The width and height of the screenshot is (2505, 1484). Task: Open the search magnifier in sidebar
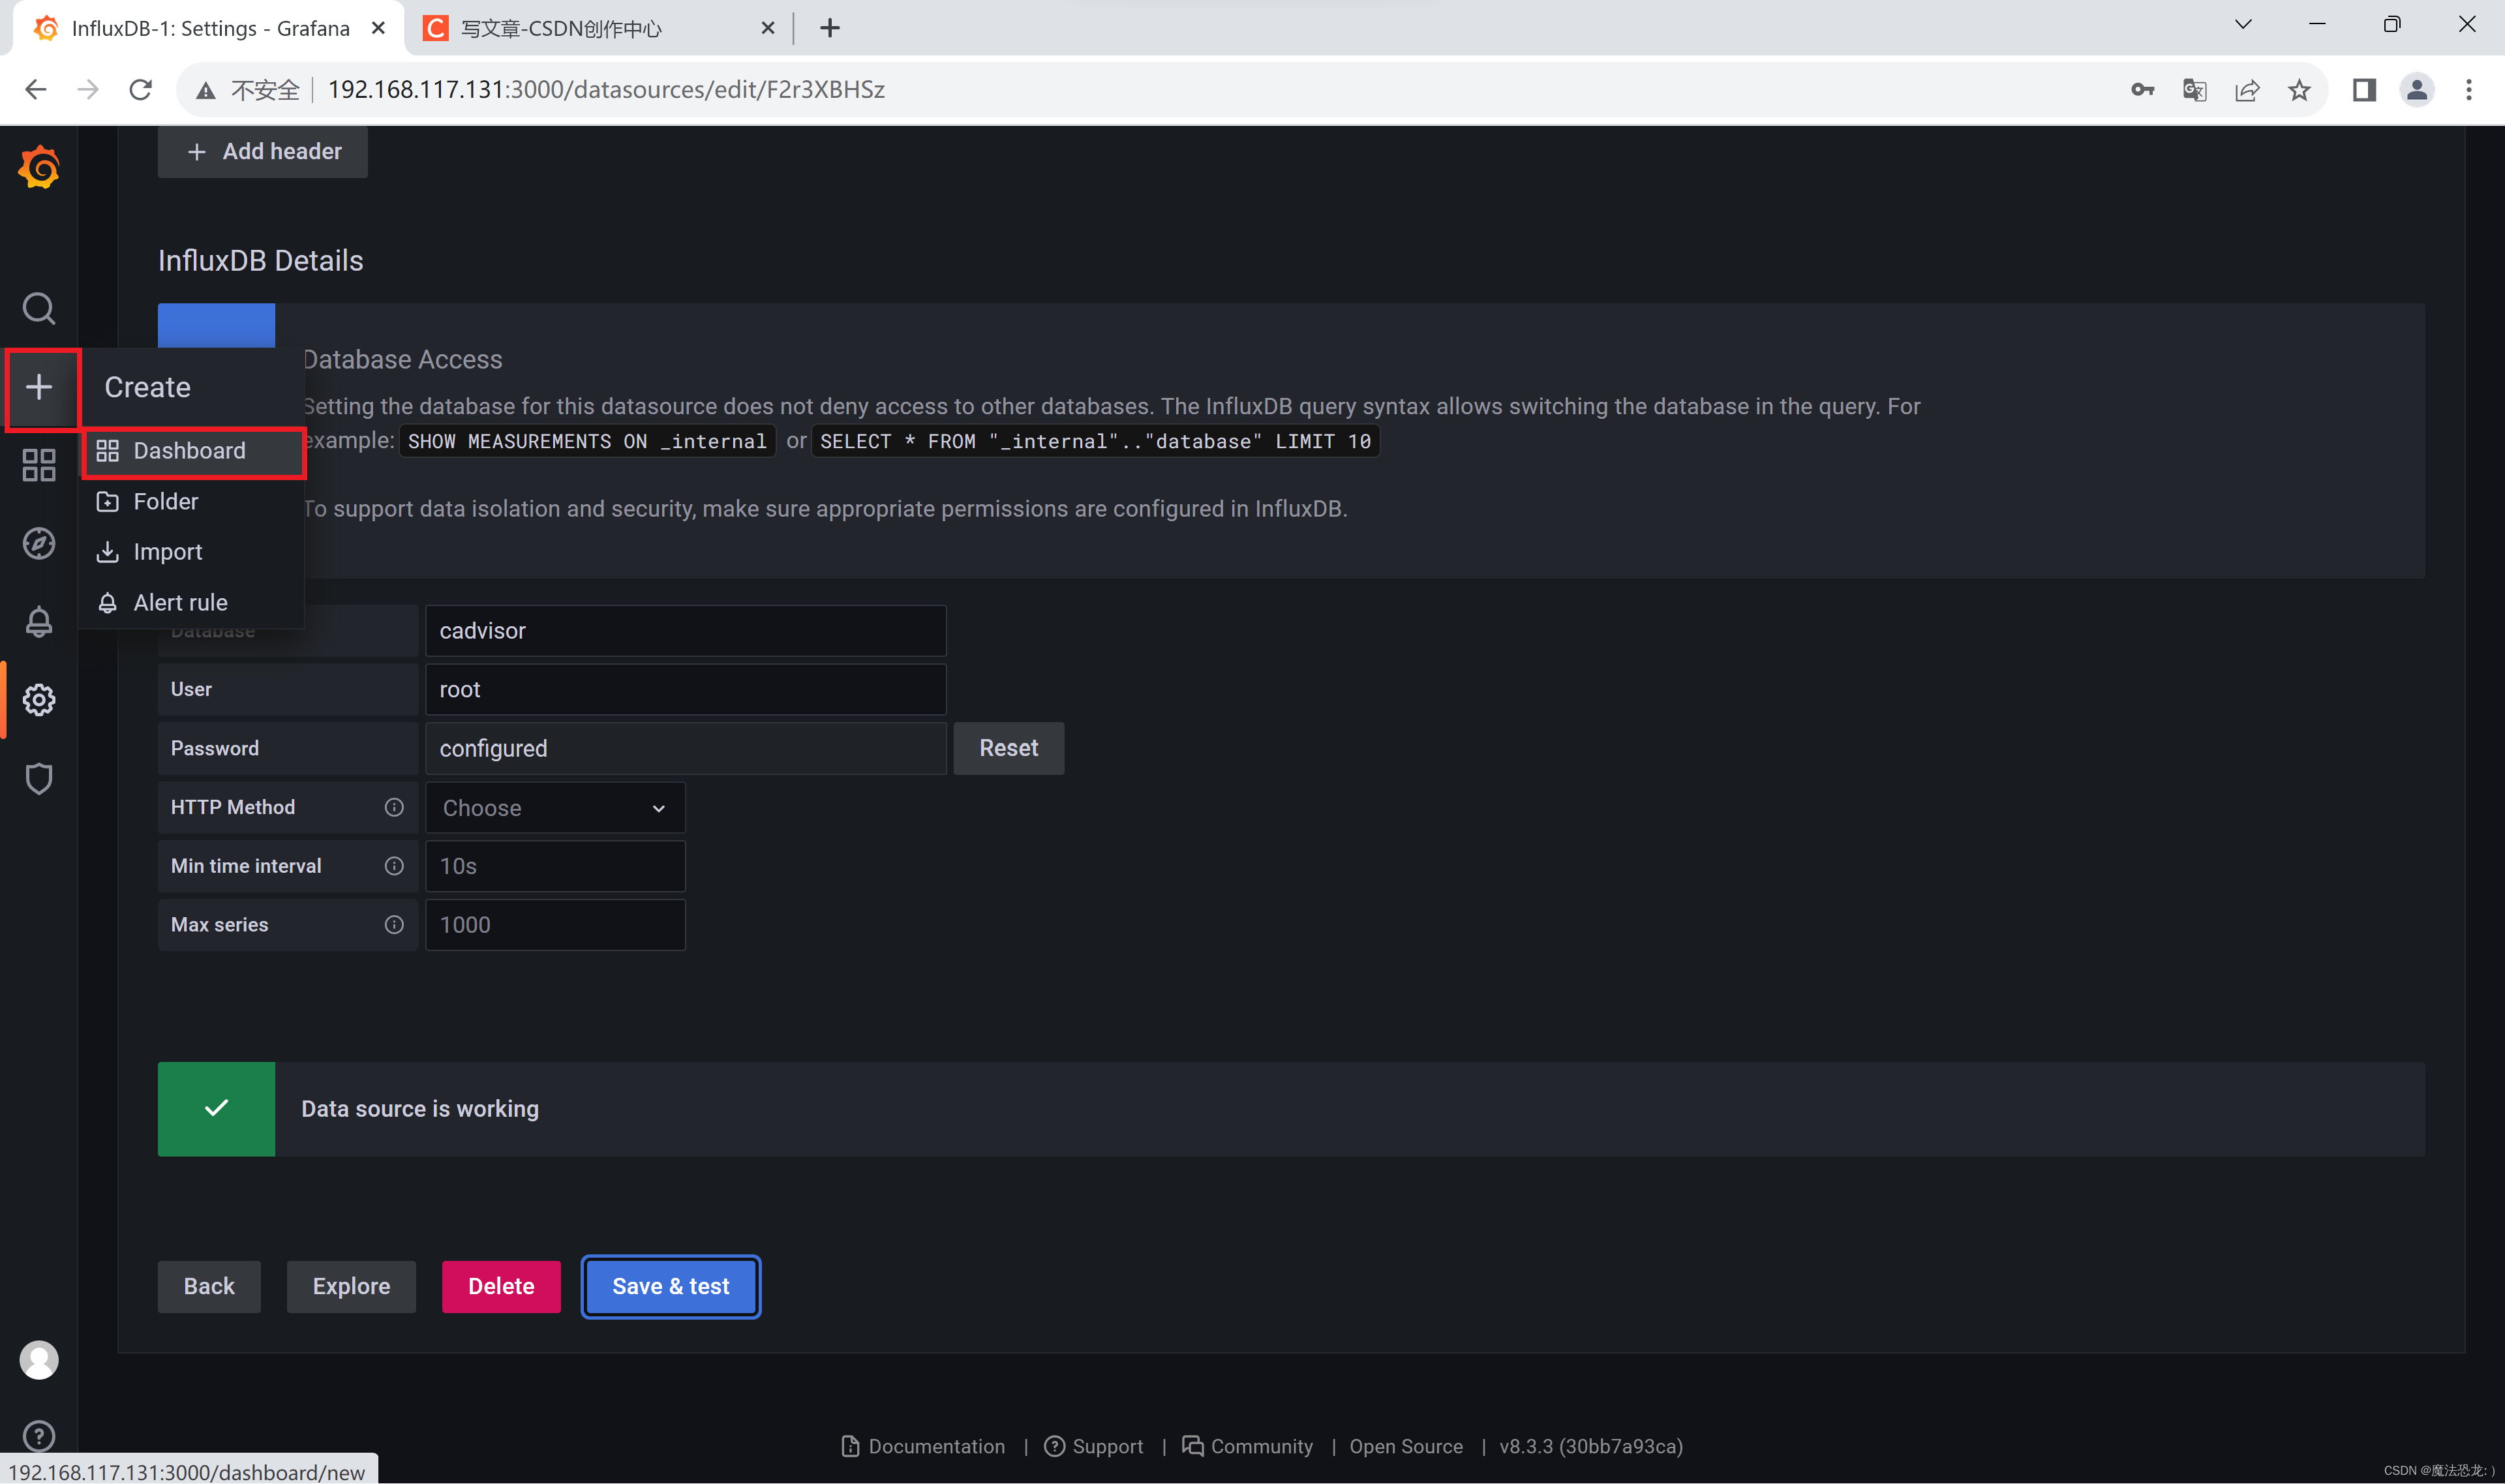pyautogui.click(x=39, y=308)
